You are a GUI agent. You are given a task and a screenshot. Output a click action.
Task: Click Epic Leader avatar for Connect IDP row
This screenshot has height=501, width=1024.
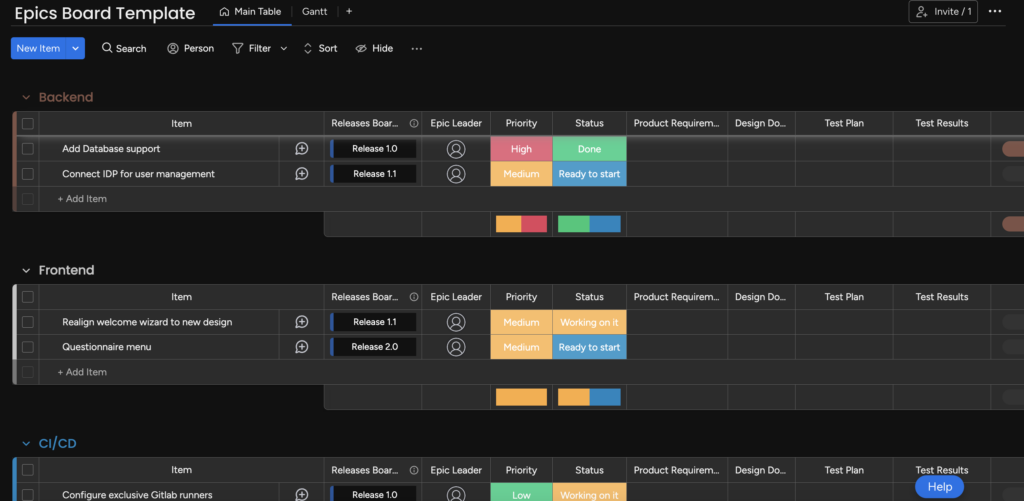click(x=456, y=174)
